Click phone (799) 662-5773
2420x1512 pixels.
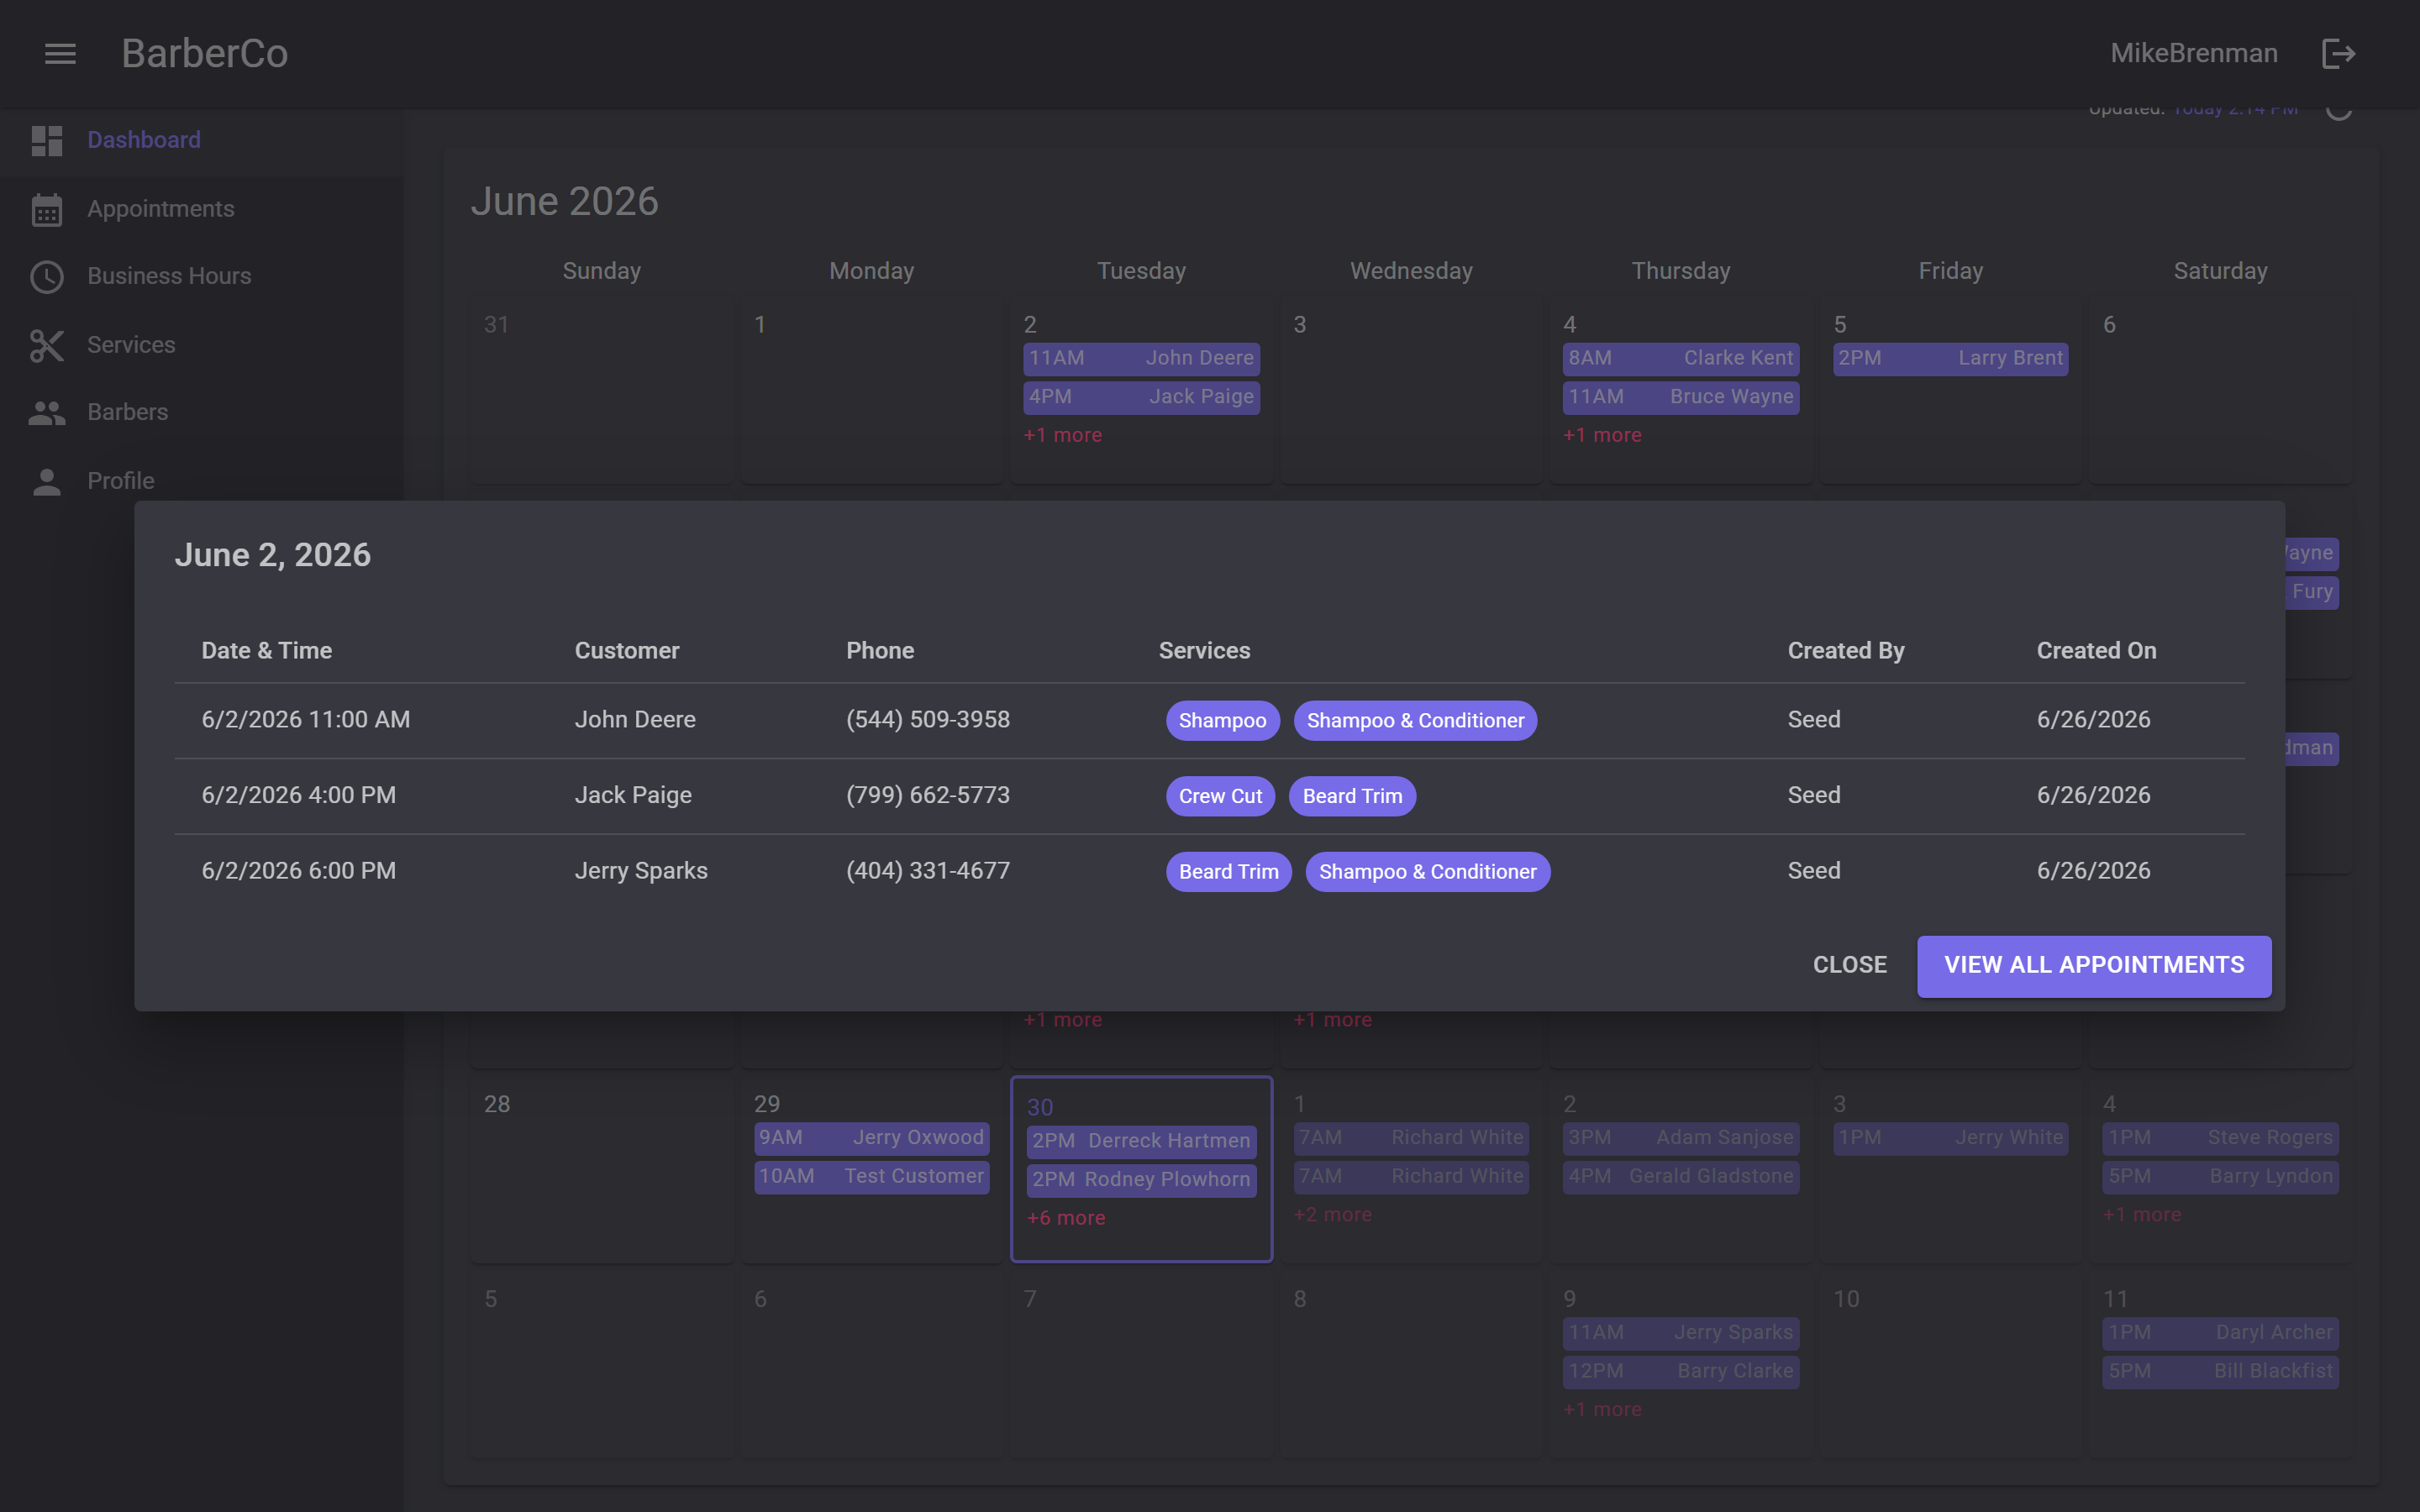tap(928, 796)
